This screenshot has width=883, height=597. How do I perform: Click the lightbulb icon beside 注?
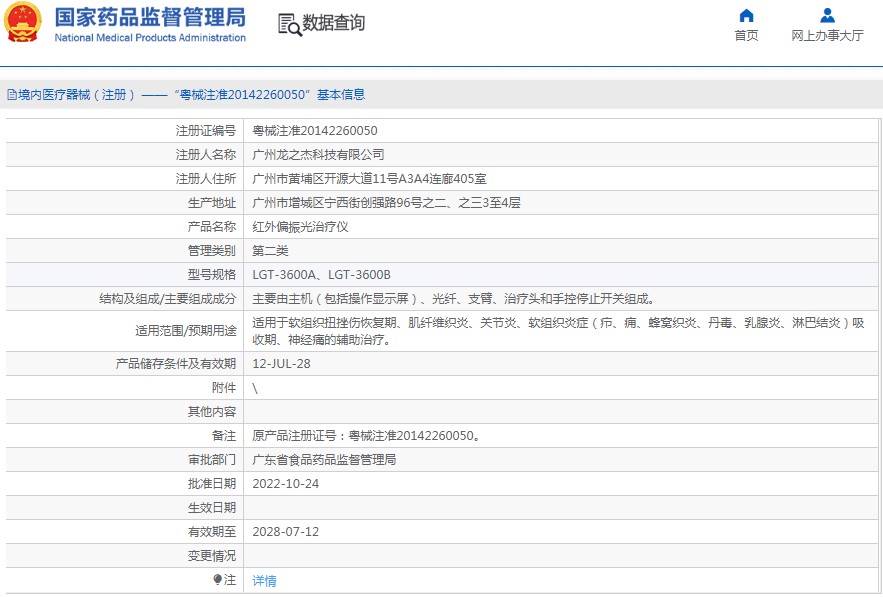218,580
